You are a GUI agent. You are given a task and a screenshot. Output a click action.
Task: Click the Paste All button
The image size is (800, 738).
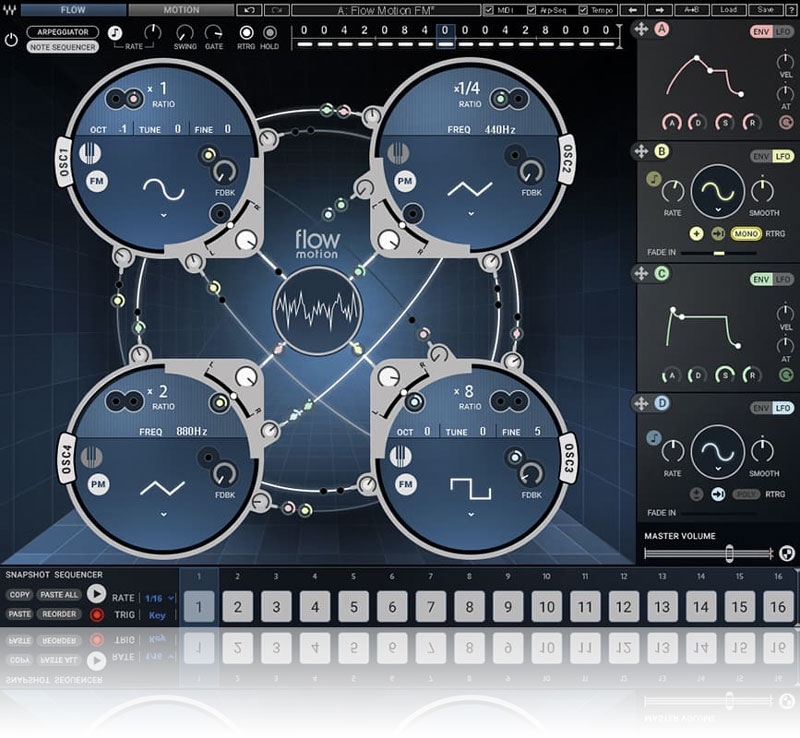point(58,594)
